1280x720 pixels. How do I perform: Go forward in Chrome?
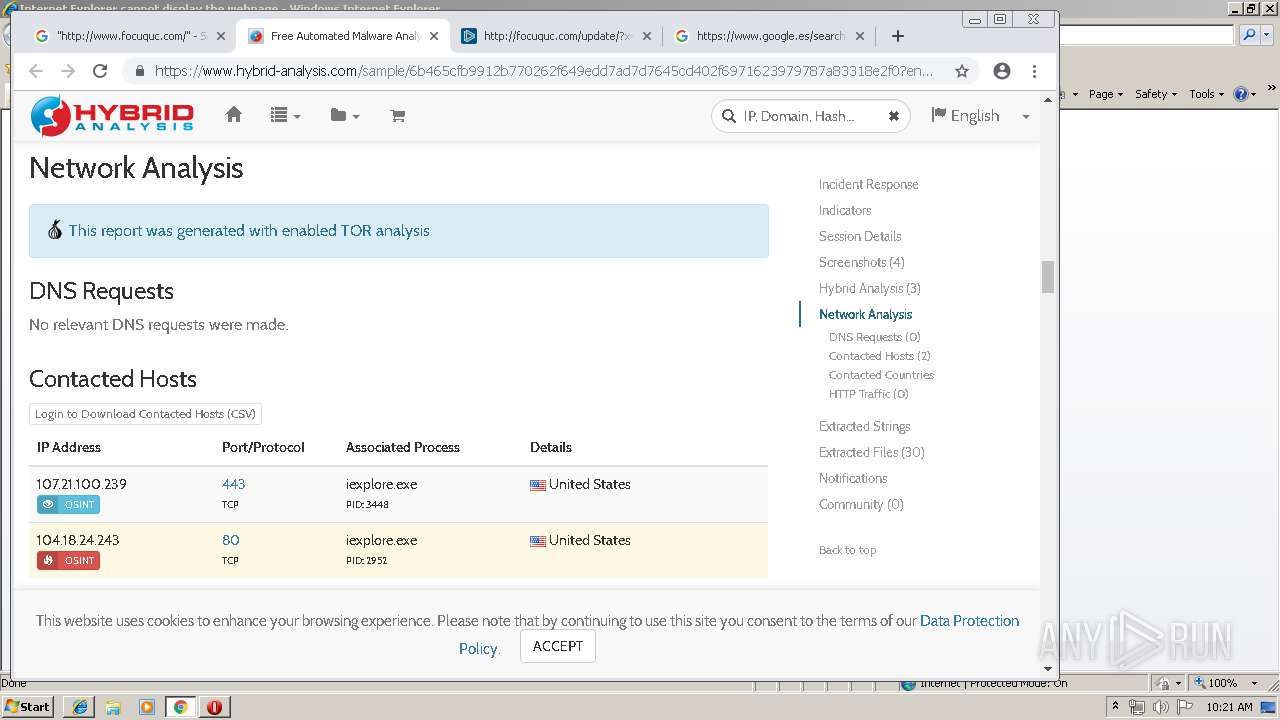tap(68, 71)
